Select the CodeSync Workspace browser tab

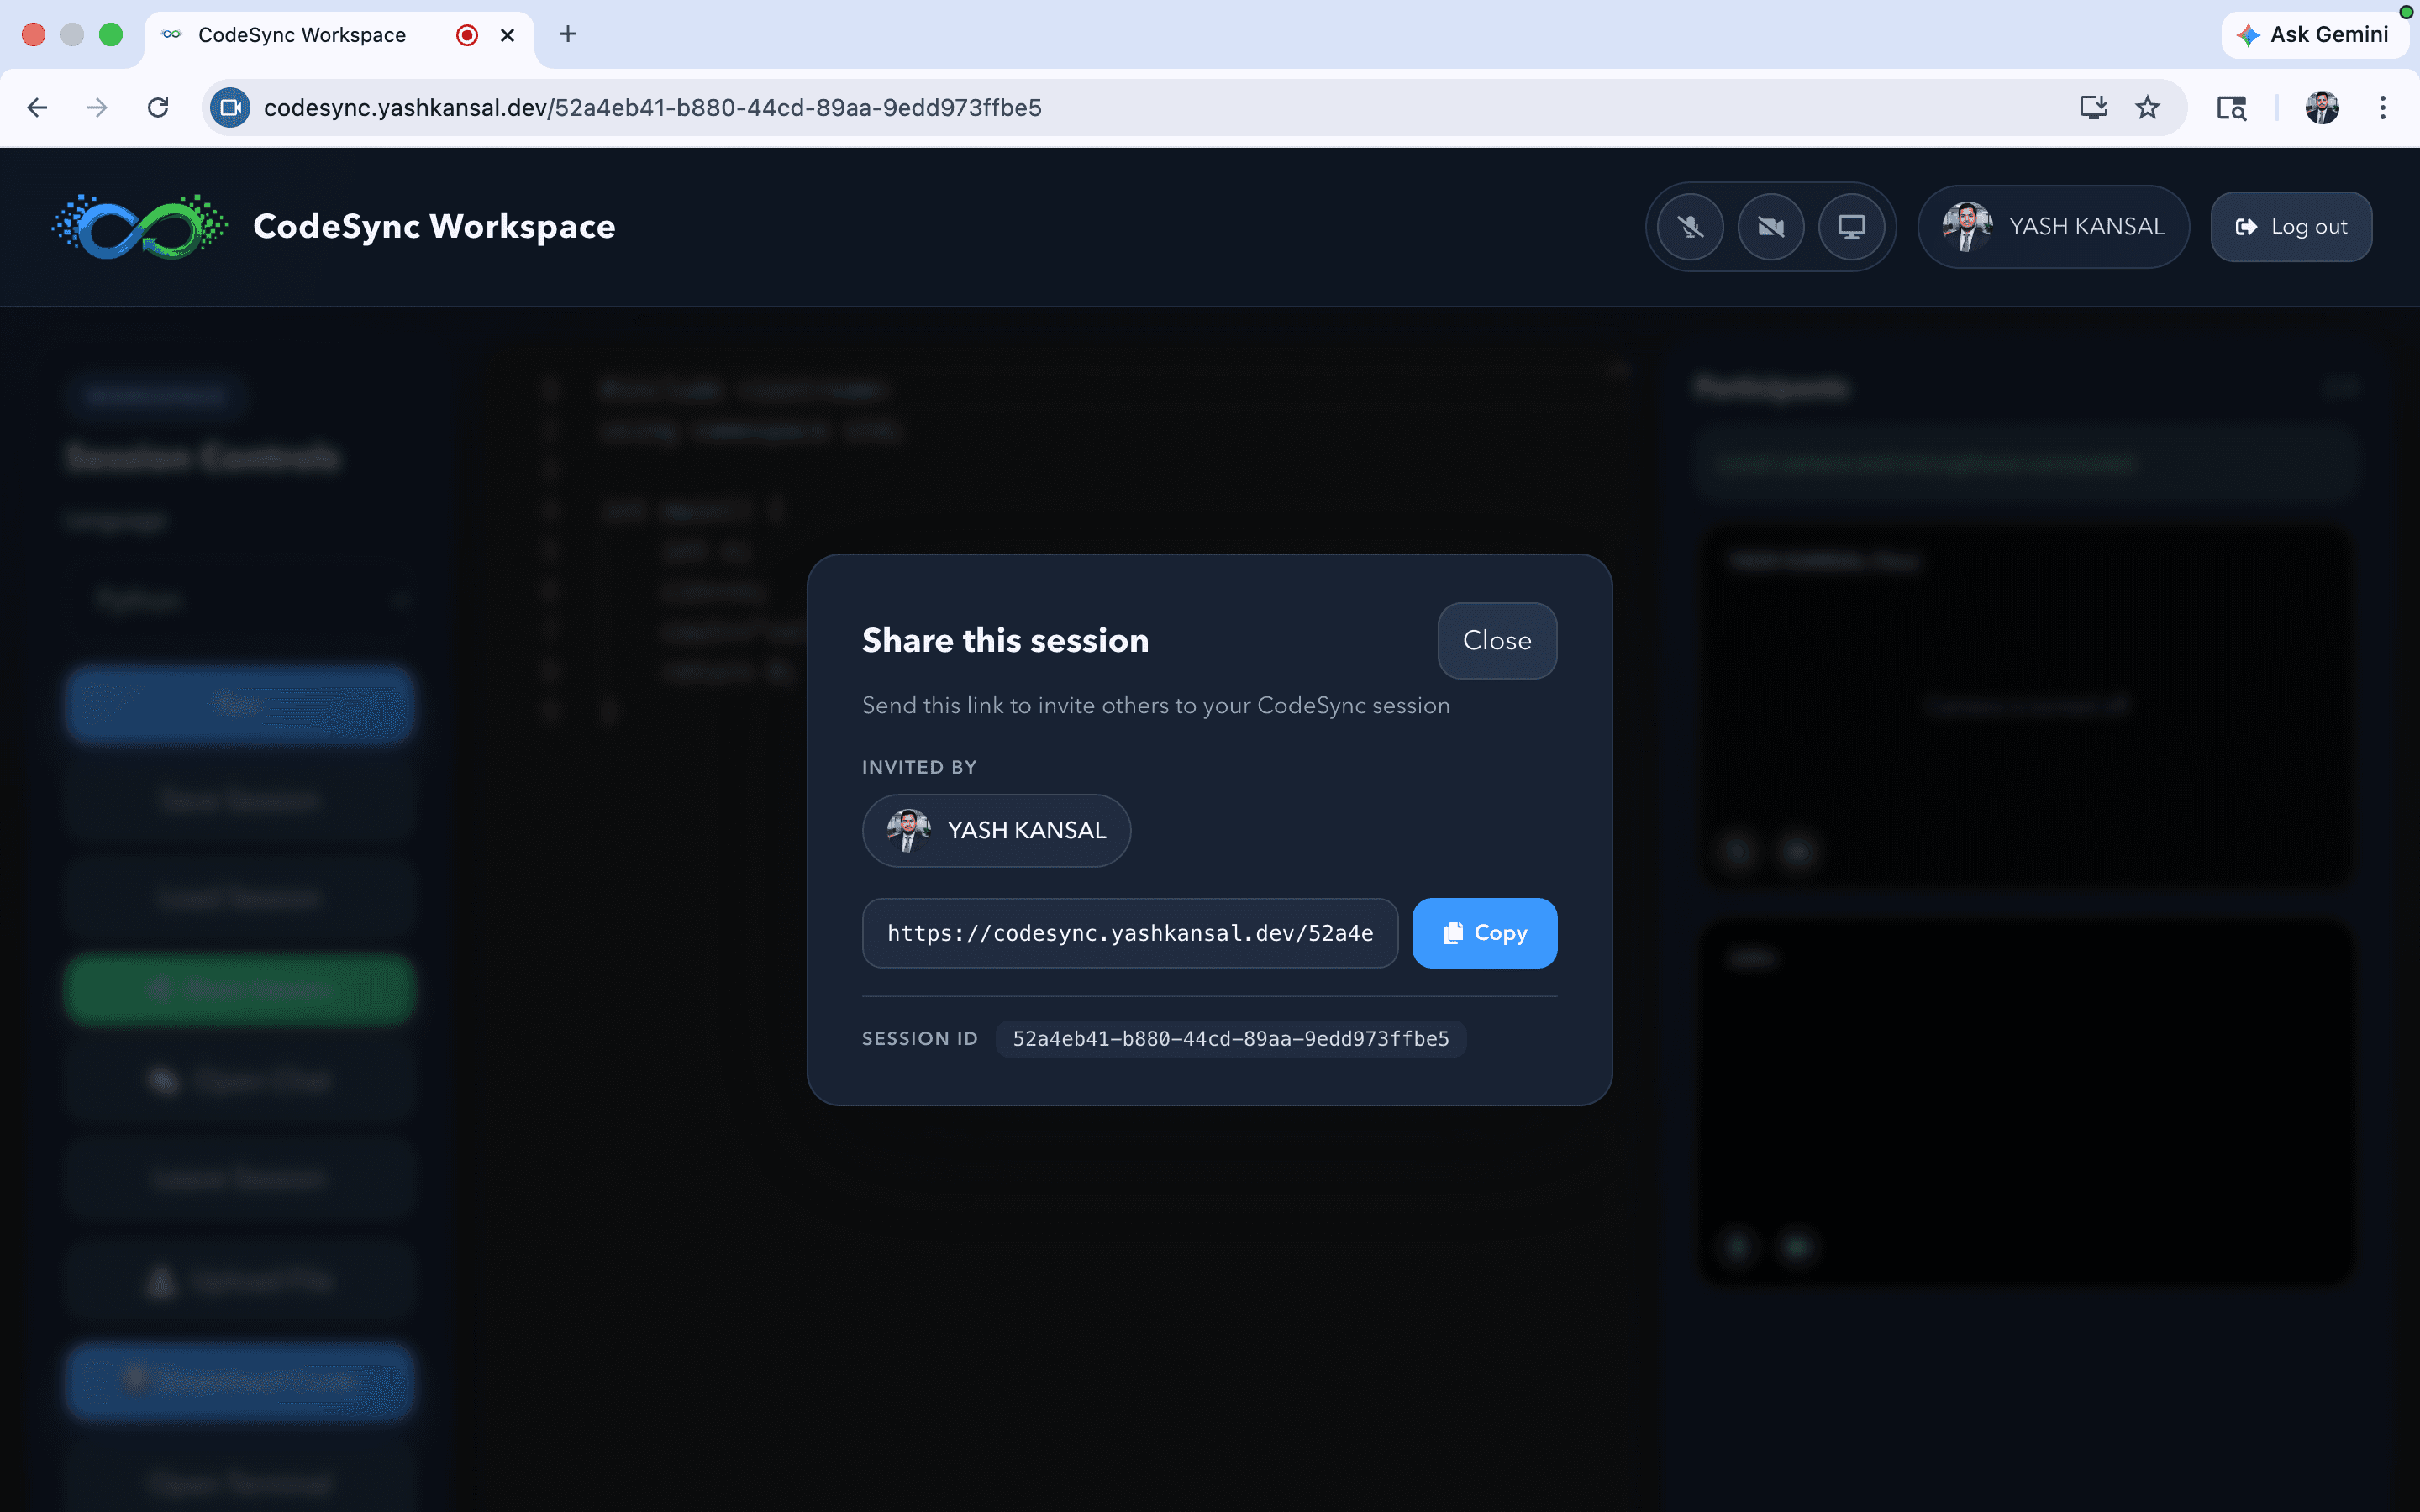tap(340, 35)
